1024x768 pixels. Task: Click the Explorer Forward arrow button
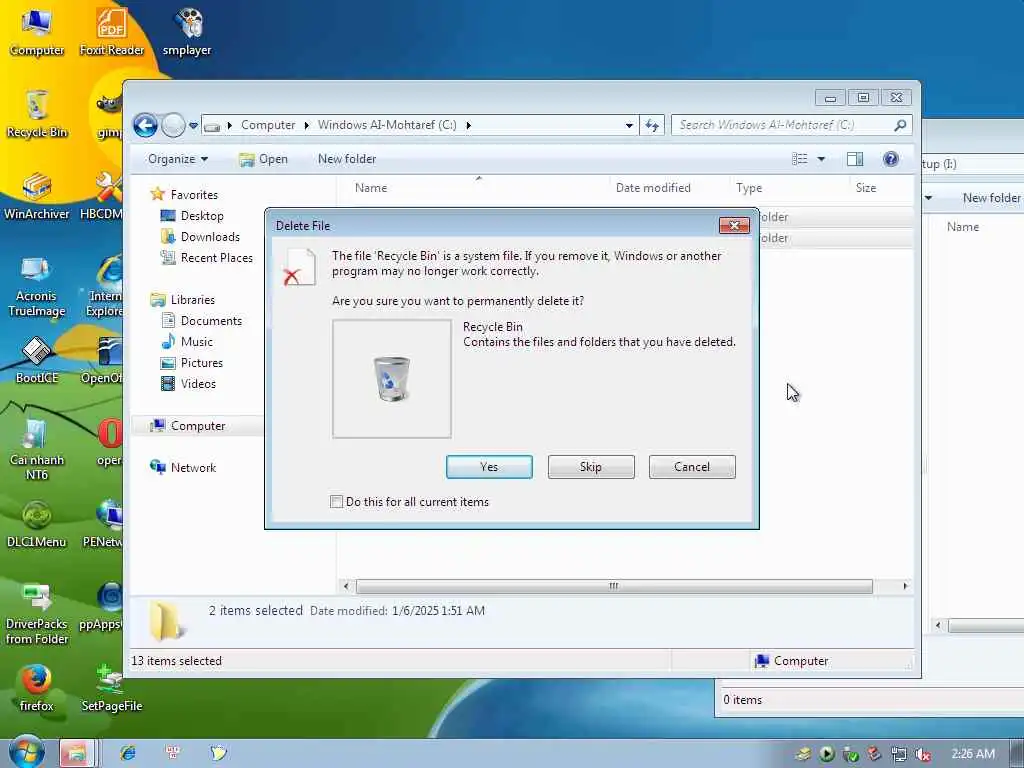(x=173, y=125)
